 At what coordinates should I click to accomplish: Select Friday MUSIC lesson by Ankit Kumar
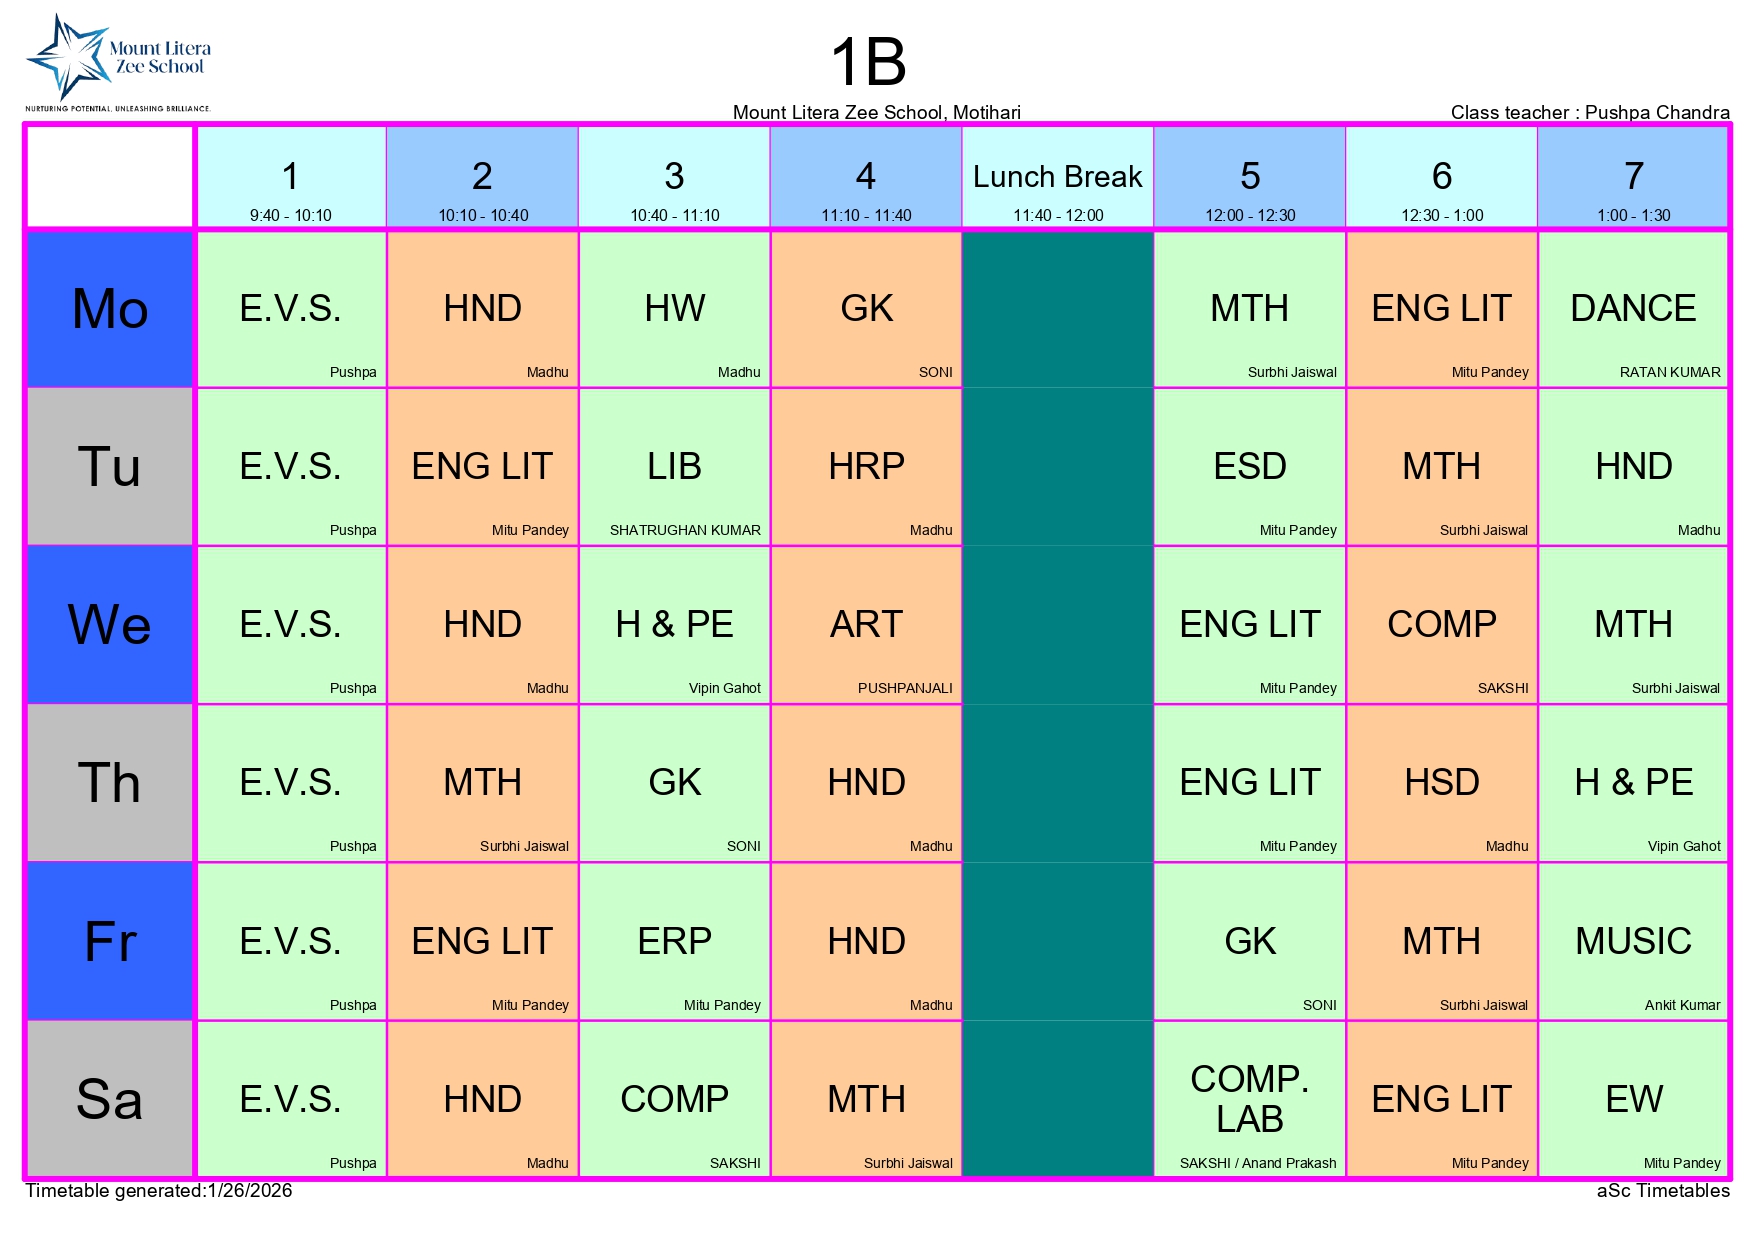pyautogui.click(x=1633, y=941)
